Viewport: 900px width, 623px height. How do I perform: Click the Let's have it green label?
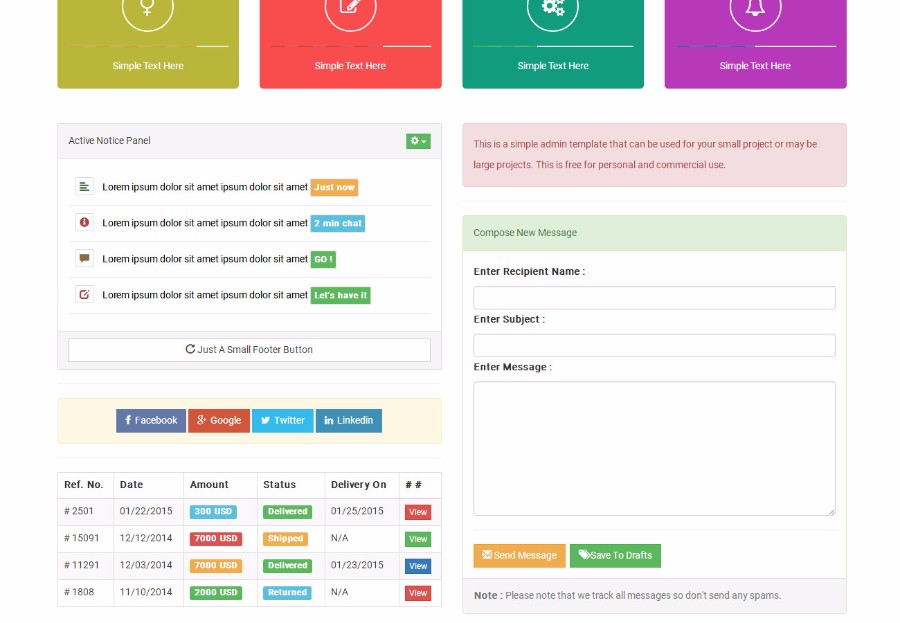tap(340, 295)
